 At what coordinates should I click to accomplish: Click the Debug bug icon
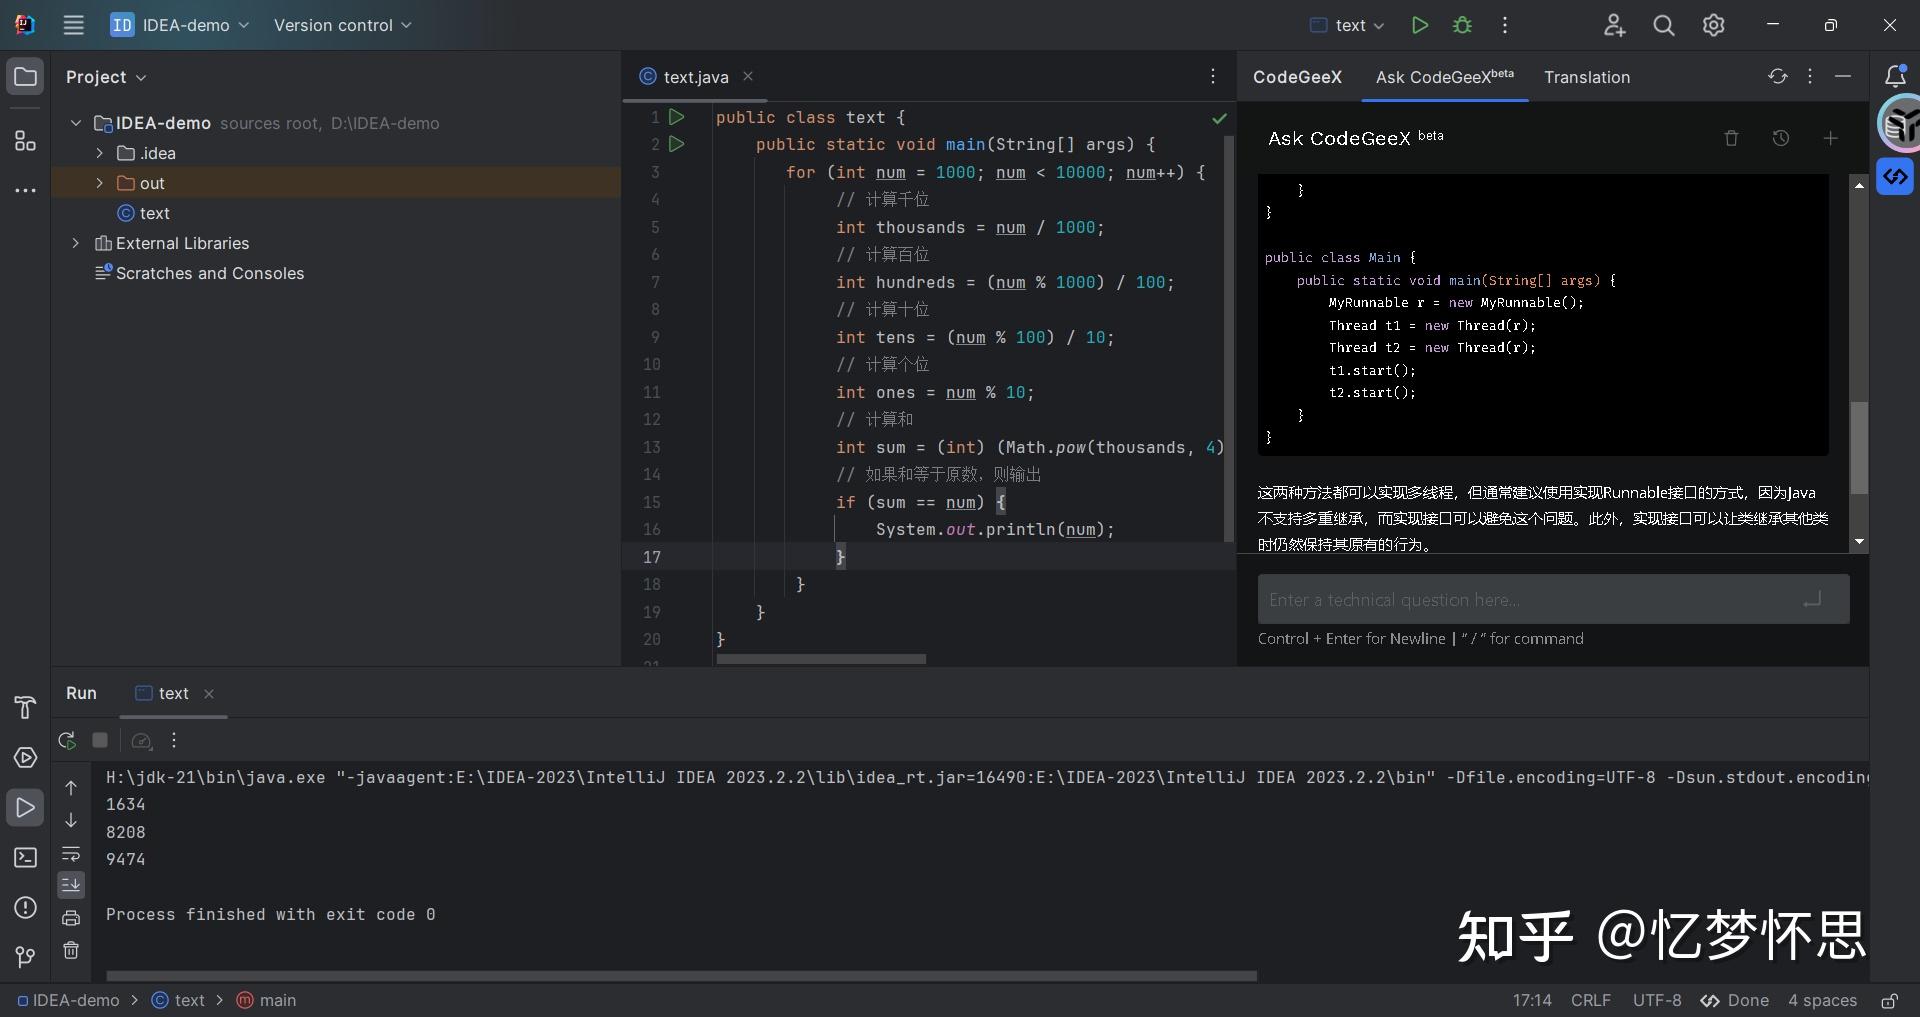pos(1462,25)
